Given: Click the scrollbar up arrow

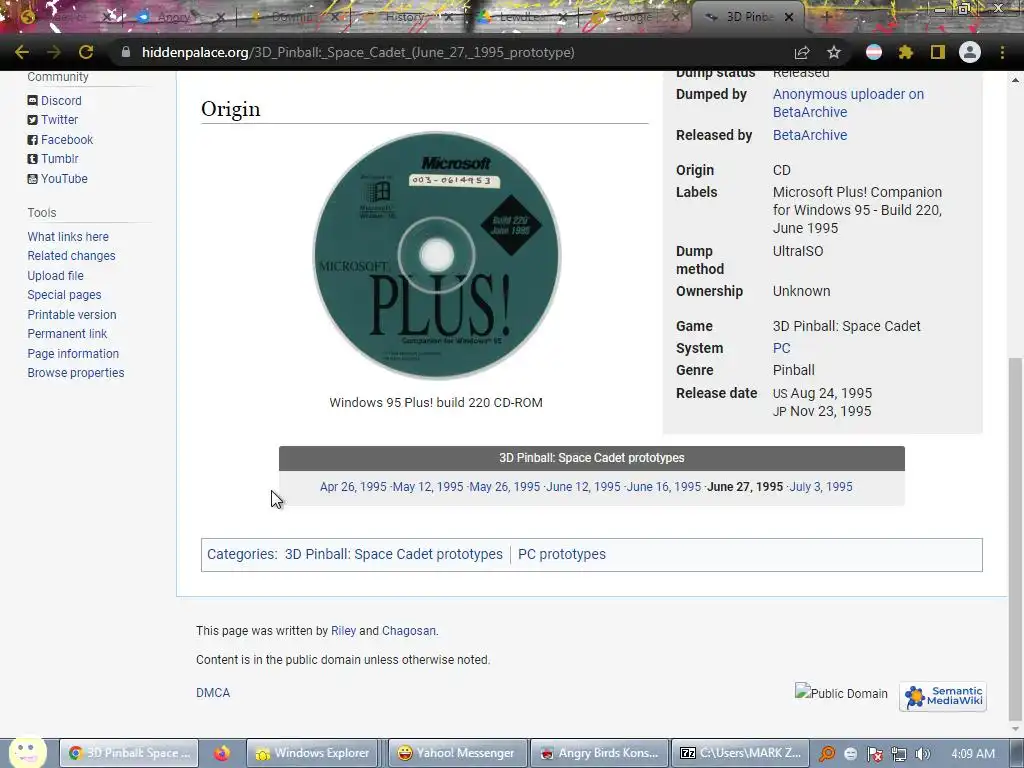Looking at the screenshot, I should point(1015,80).
